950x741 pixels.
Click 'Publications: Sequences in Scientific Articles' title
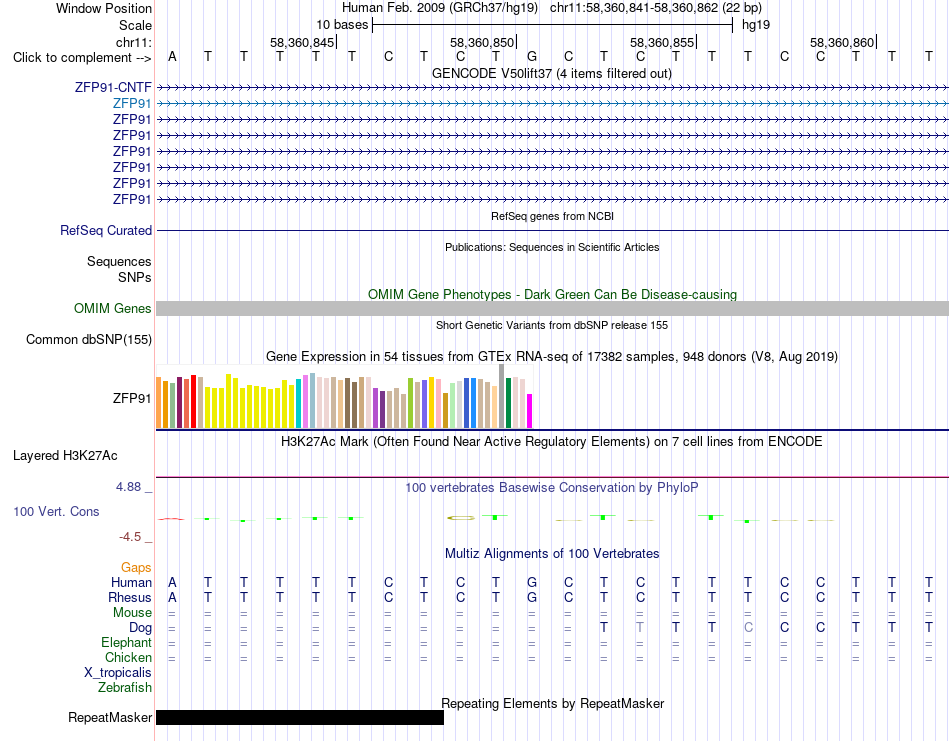552,247
